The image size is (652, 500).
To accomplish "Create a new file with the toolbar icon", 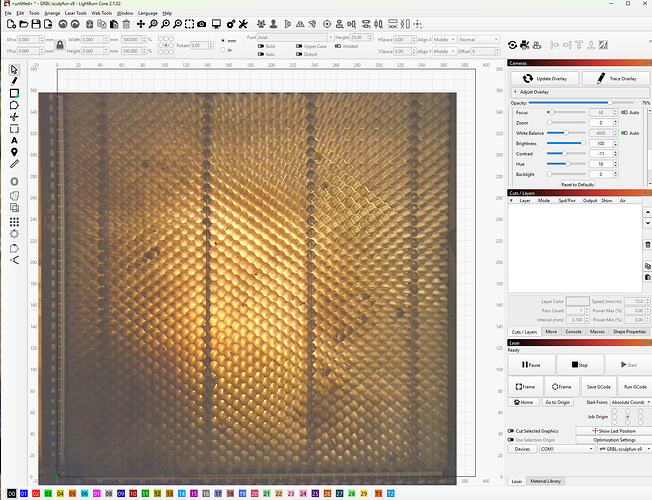I will pyautogui.click(x=11, y=24).
